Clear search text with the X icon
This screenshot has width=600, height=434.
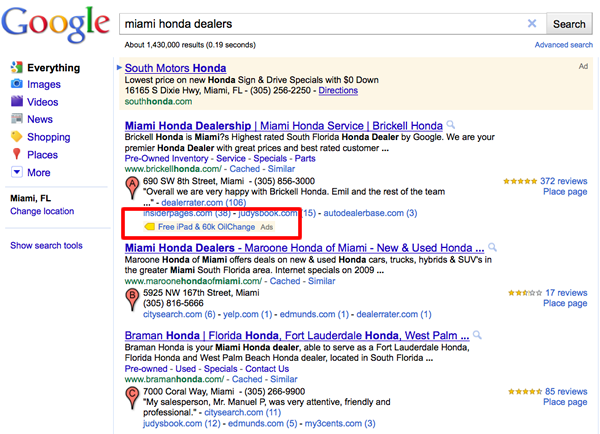(532, 24)
